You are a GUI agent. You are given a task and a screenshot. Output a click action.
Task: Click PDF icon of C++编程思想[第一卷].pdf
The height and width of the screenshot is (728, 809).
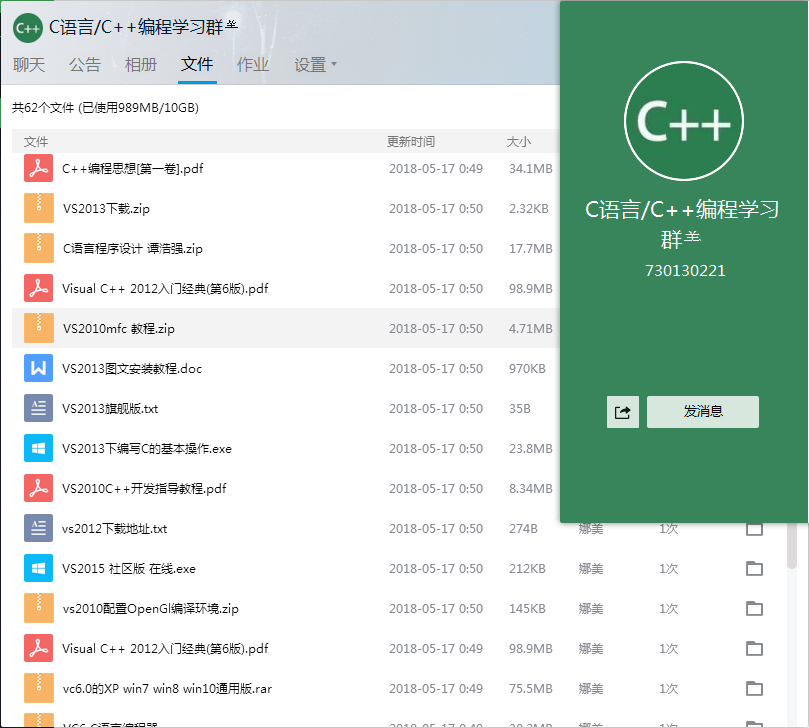(x=39, y=168)
